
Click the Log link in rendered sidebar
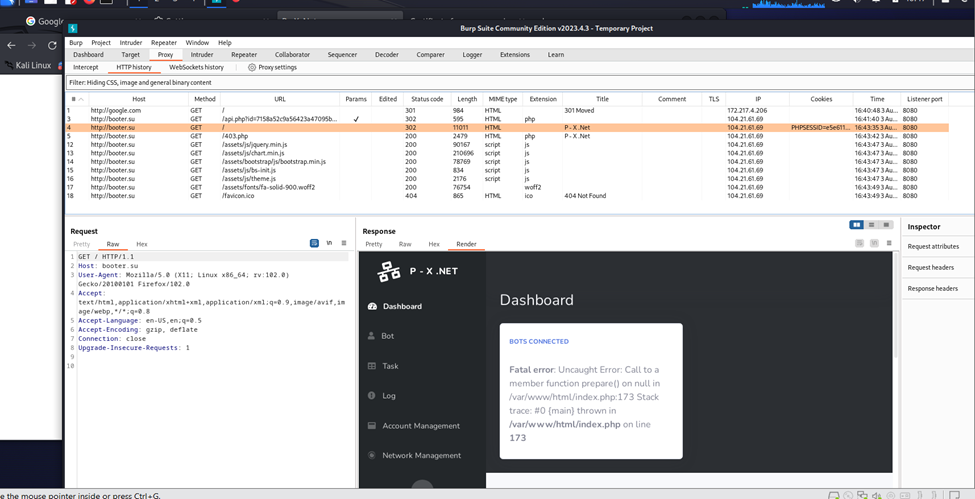(x=389, y=396)
